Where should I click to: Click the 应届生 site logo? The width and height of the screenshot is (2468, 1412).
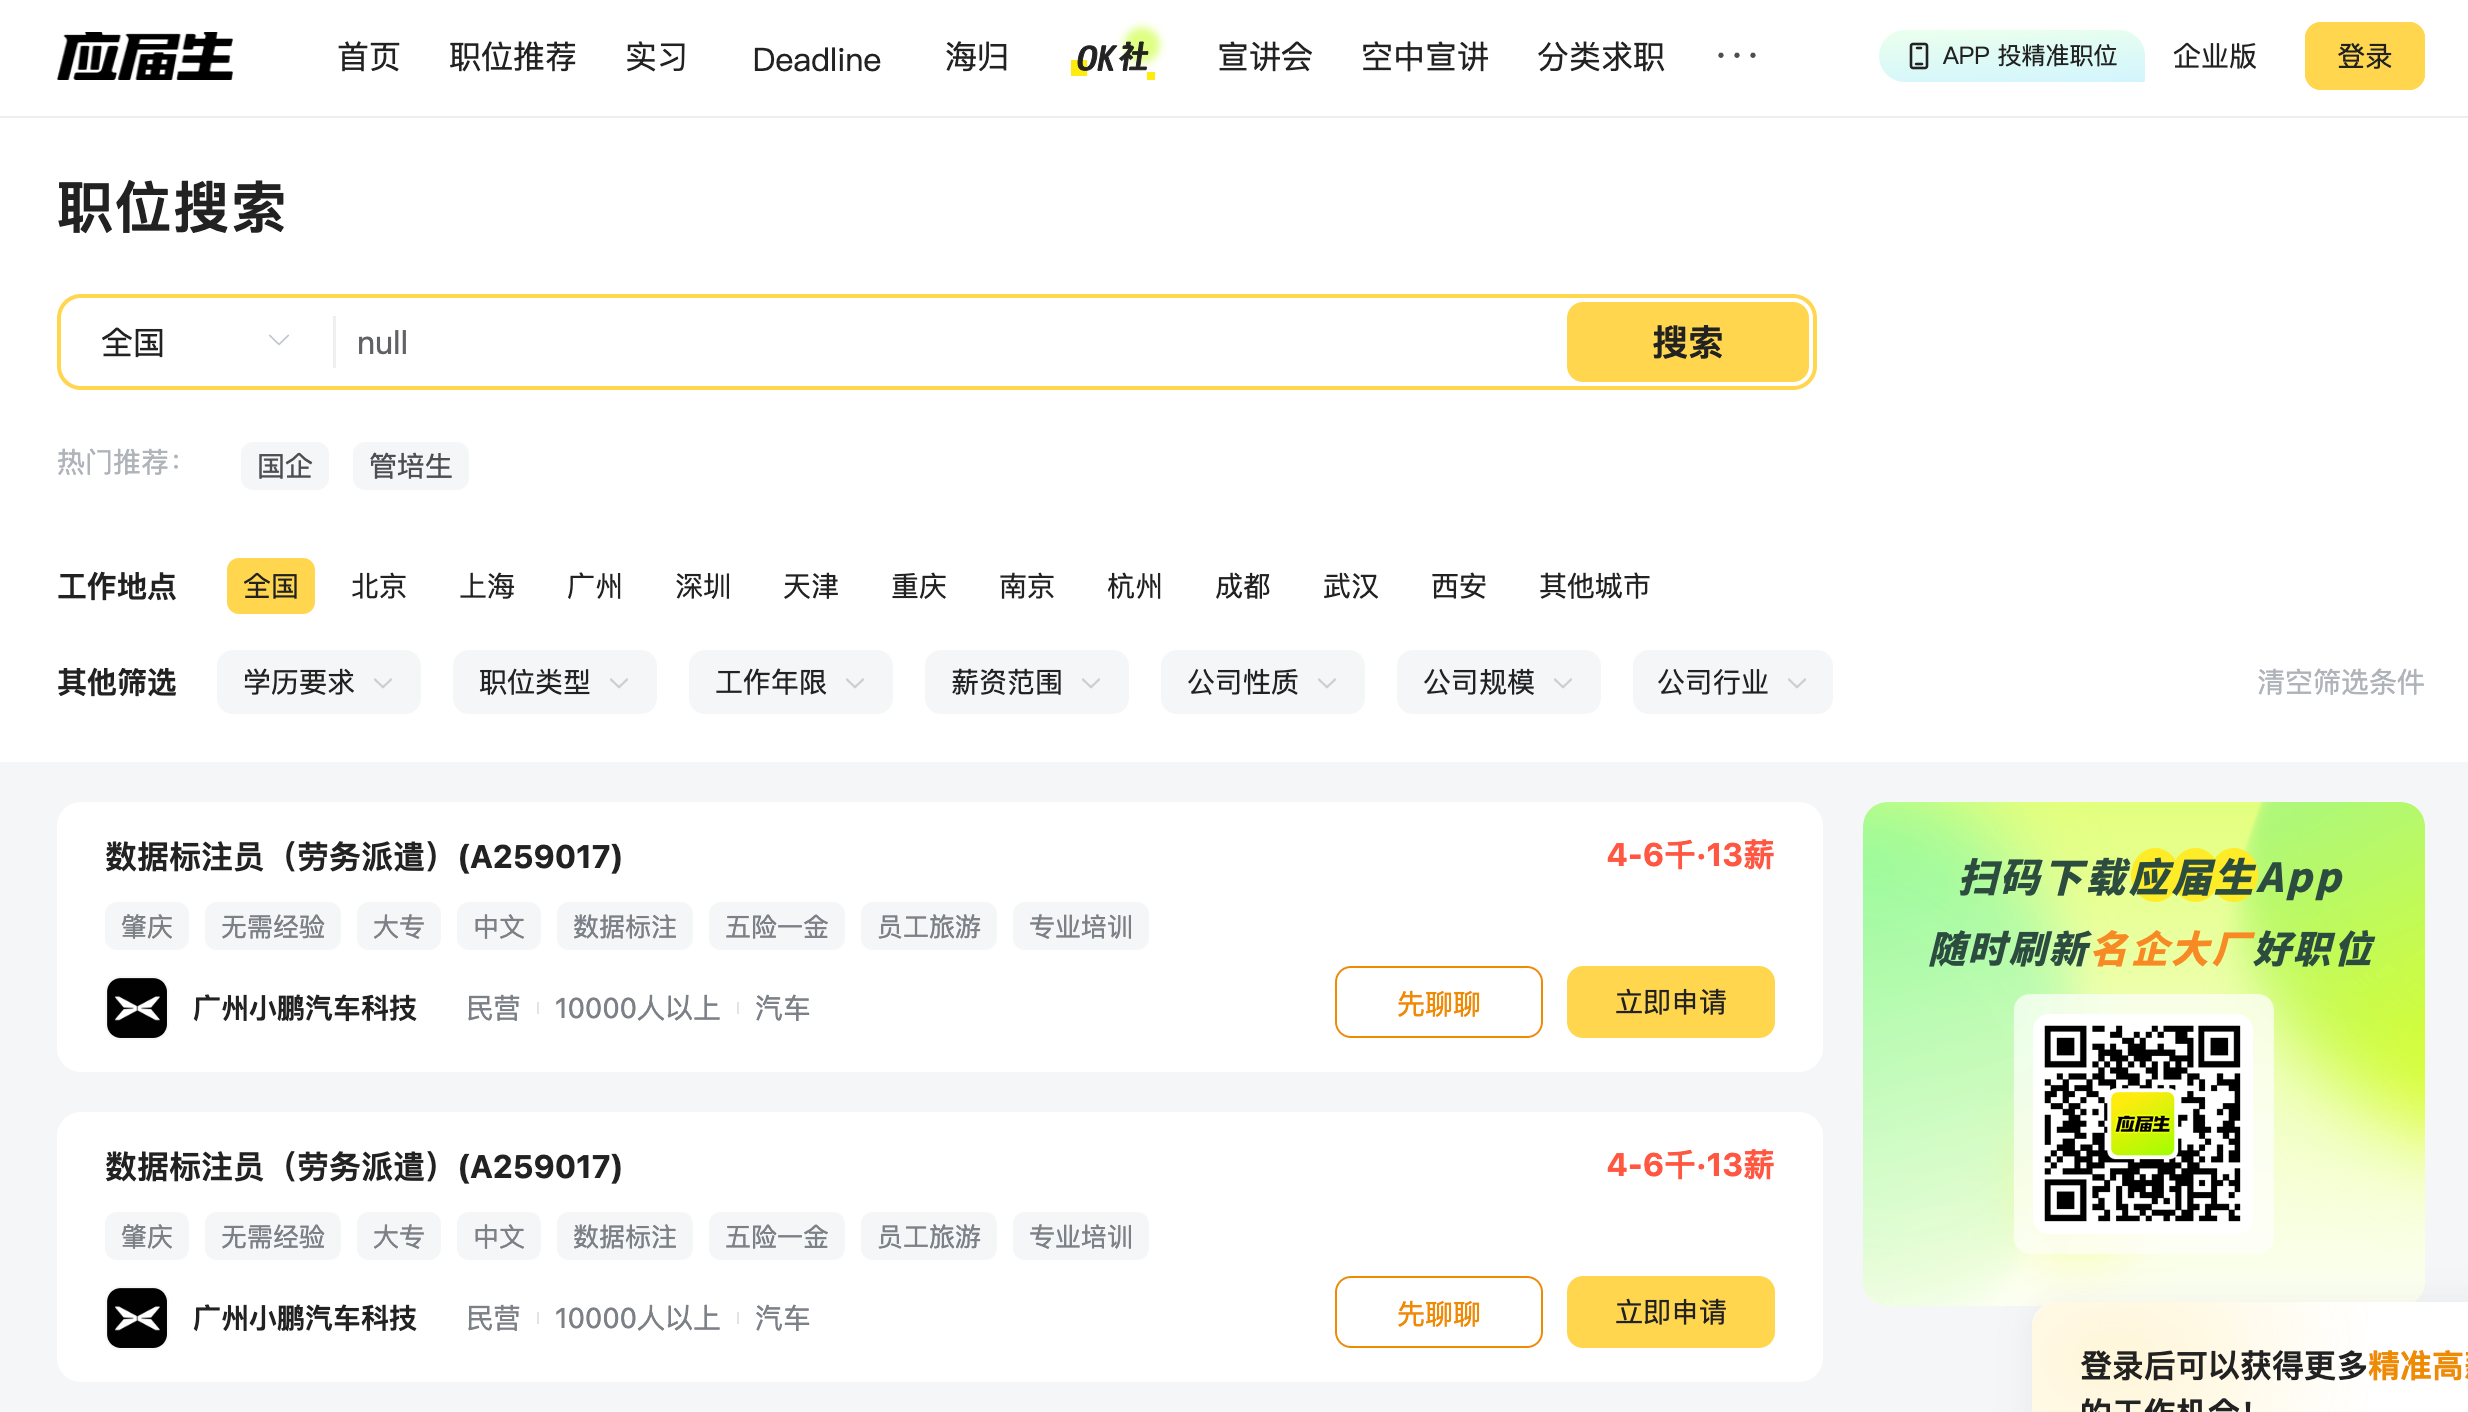tap(145, 57)
